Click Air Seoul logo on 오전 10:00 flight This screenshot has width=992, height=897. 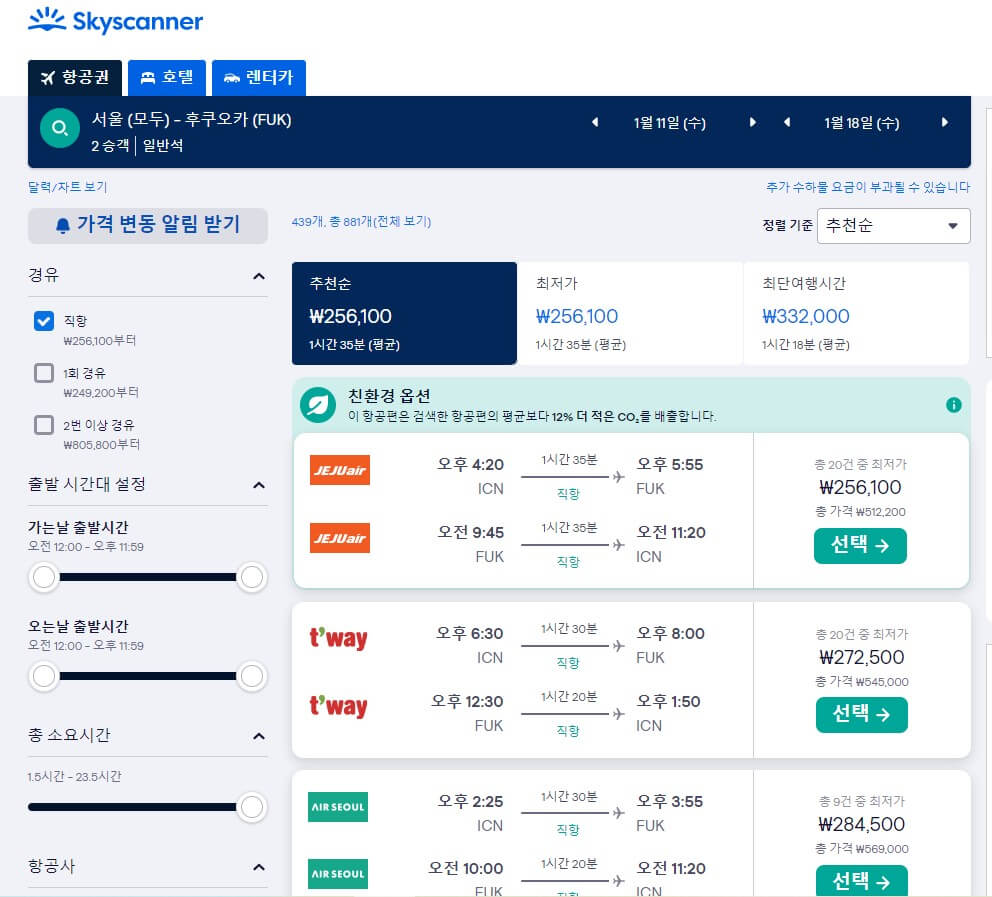point(338,874)
